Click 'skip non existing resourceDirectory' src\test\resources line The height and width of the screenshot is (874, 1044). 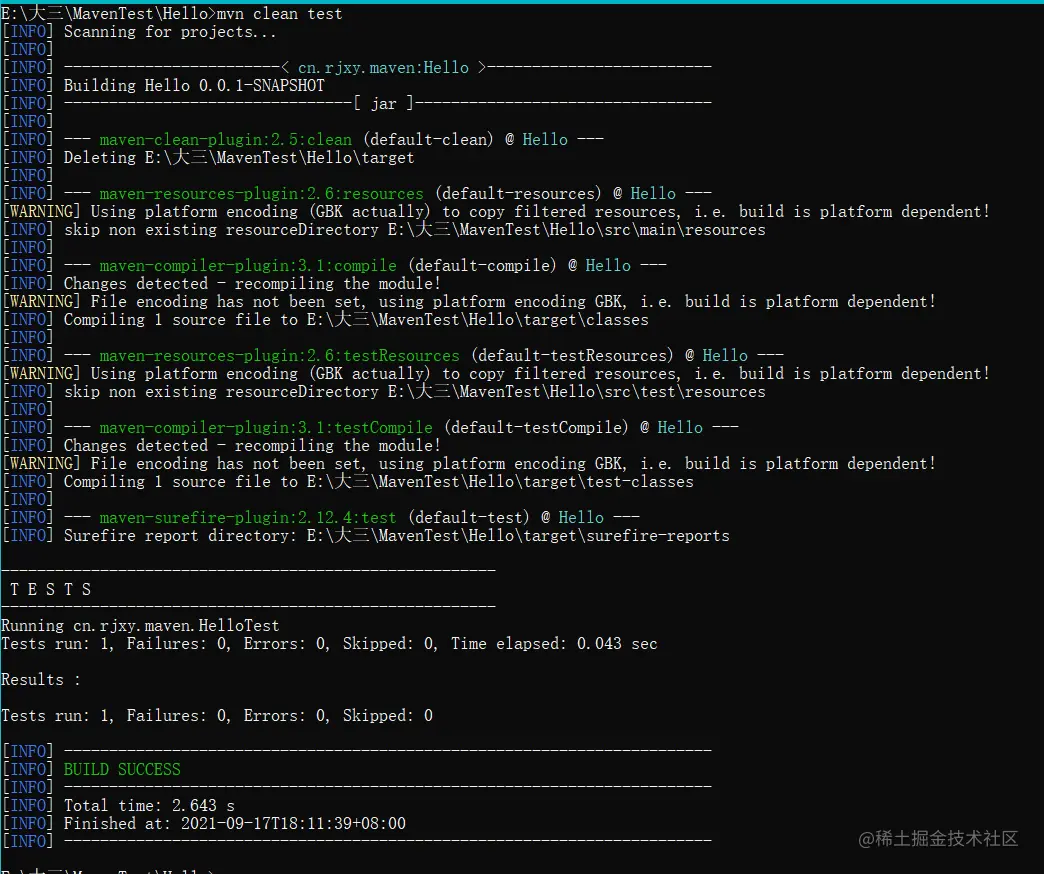(x=415, y=391)
